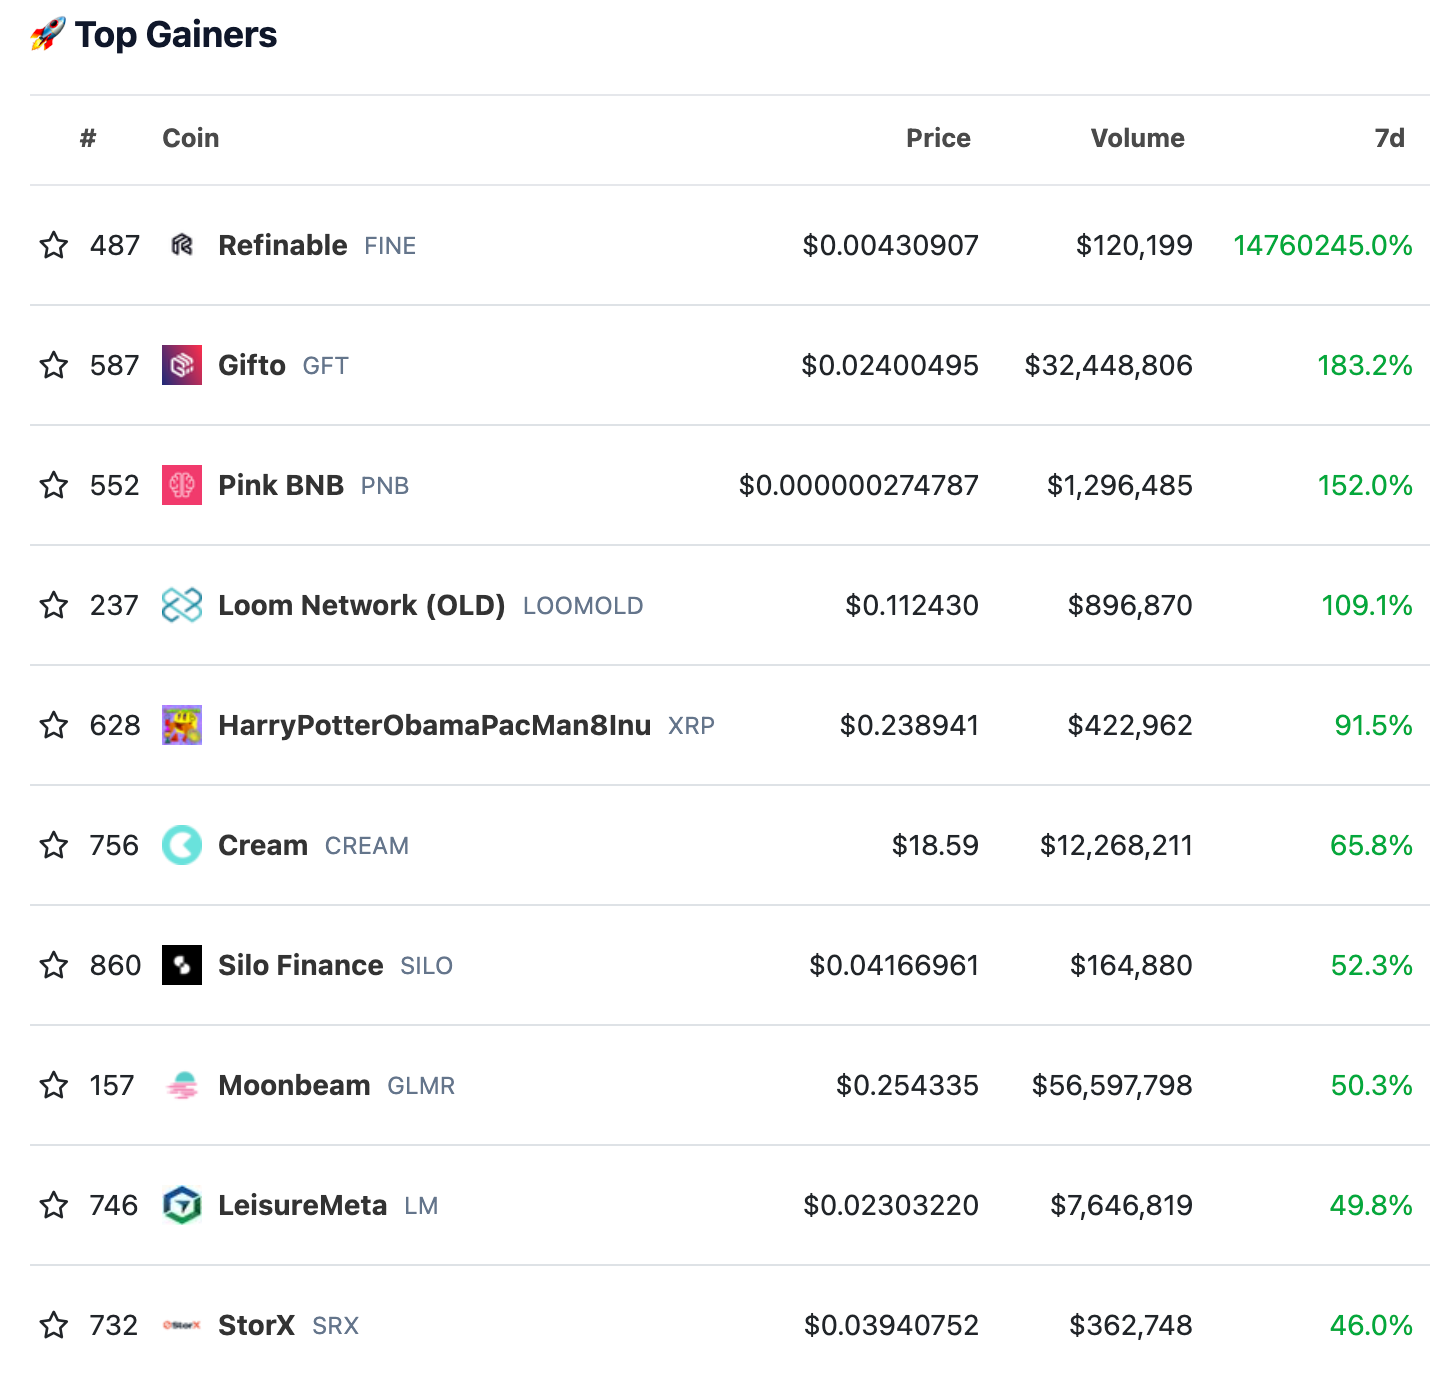
Task: Click the Pink BNB coin logo
Action: coord(182,485)
